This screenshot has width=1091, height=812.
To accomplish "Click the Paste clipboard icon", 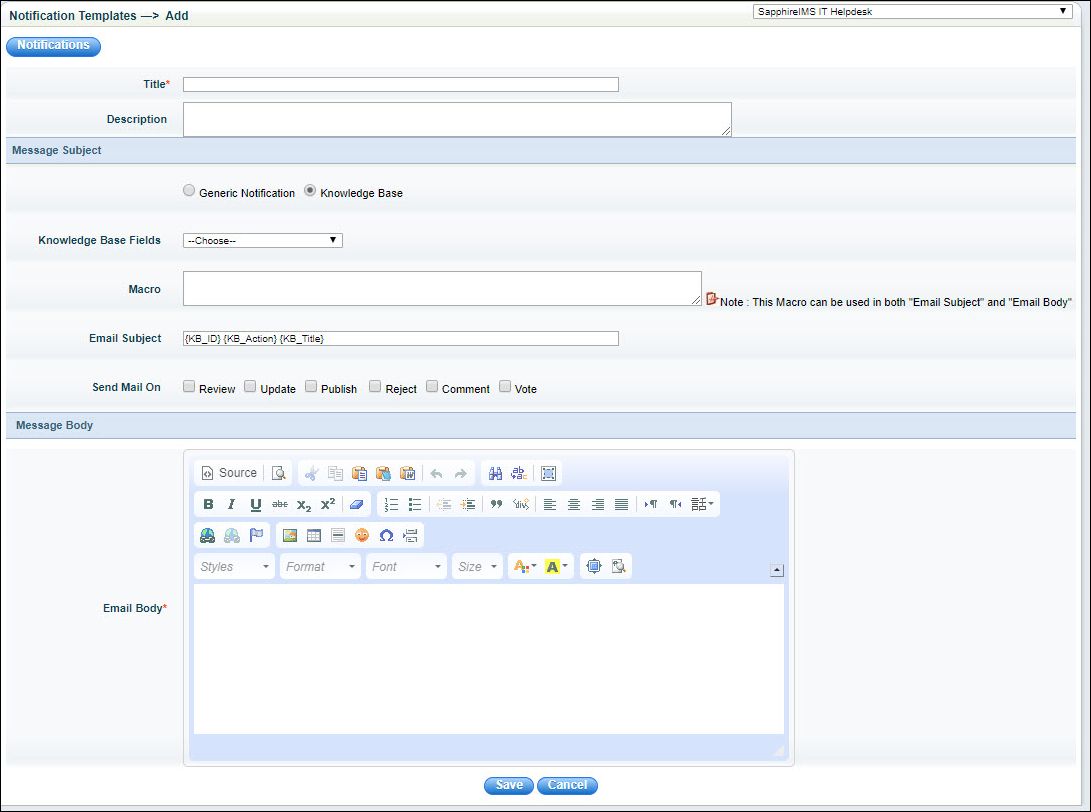I will coord(359,473).
